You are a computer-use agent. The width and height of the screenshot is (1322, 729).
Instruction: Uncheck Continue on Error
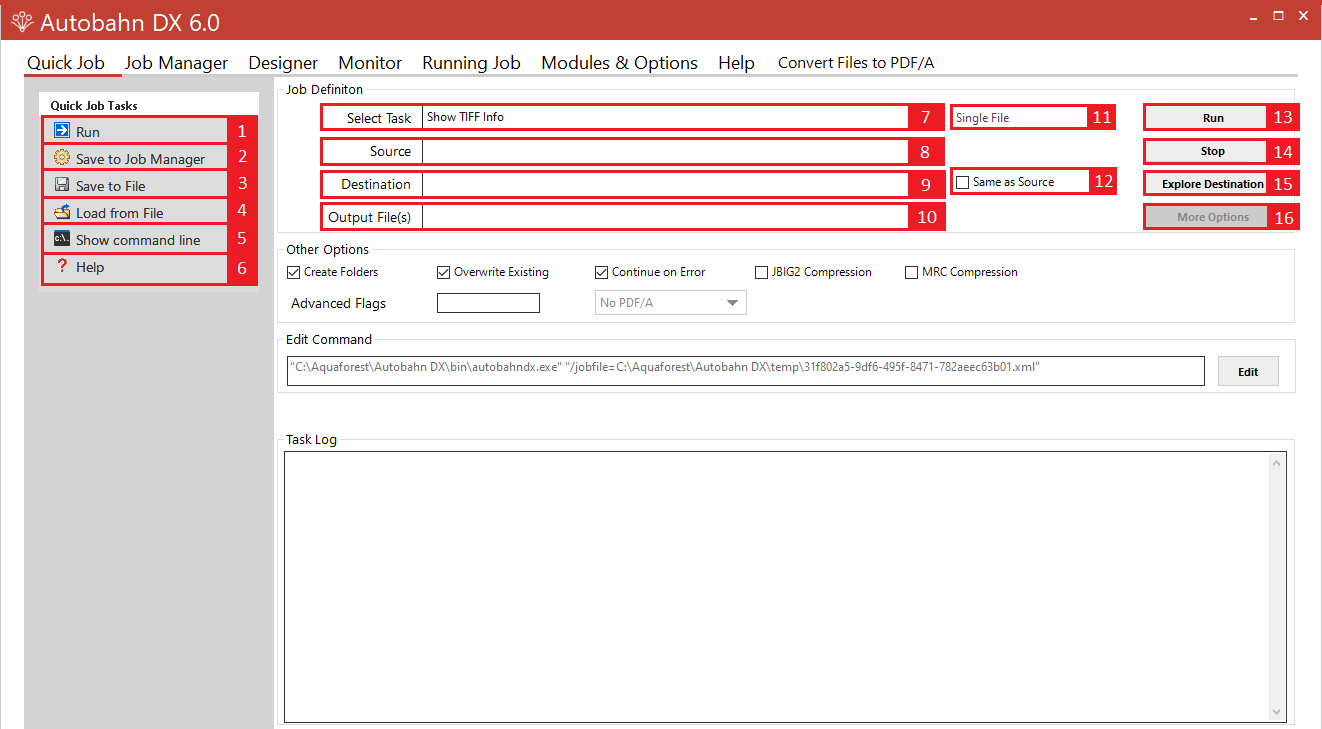601,272
